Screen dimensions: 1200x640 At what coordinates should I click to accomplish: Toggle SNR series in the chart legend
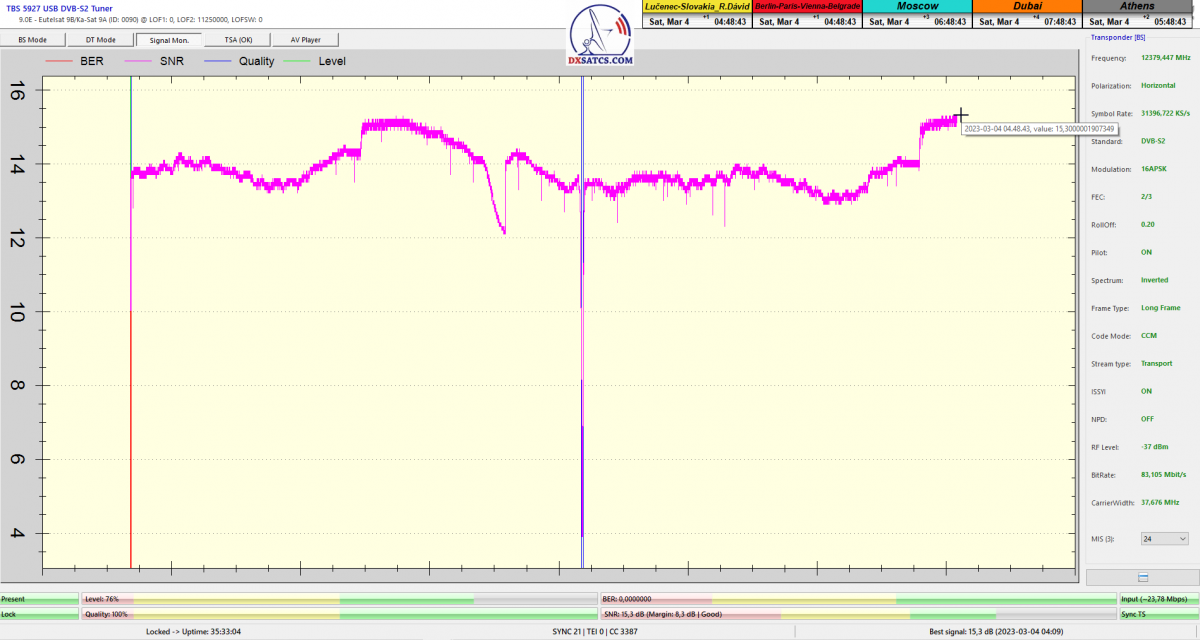coord(154,61)
